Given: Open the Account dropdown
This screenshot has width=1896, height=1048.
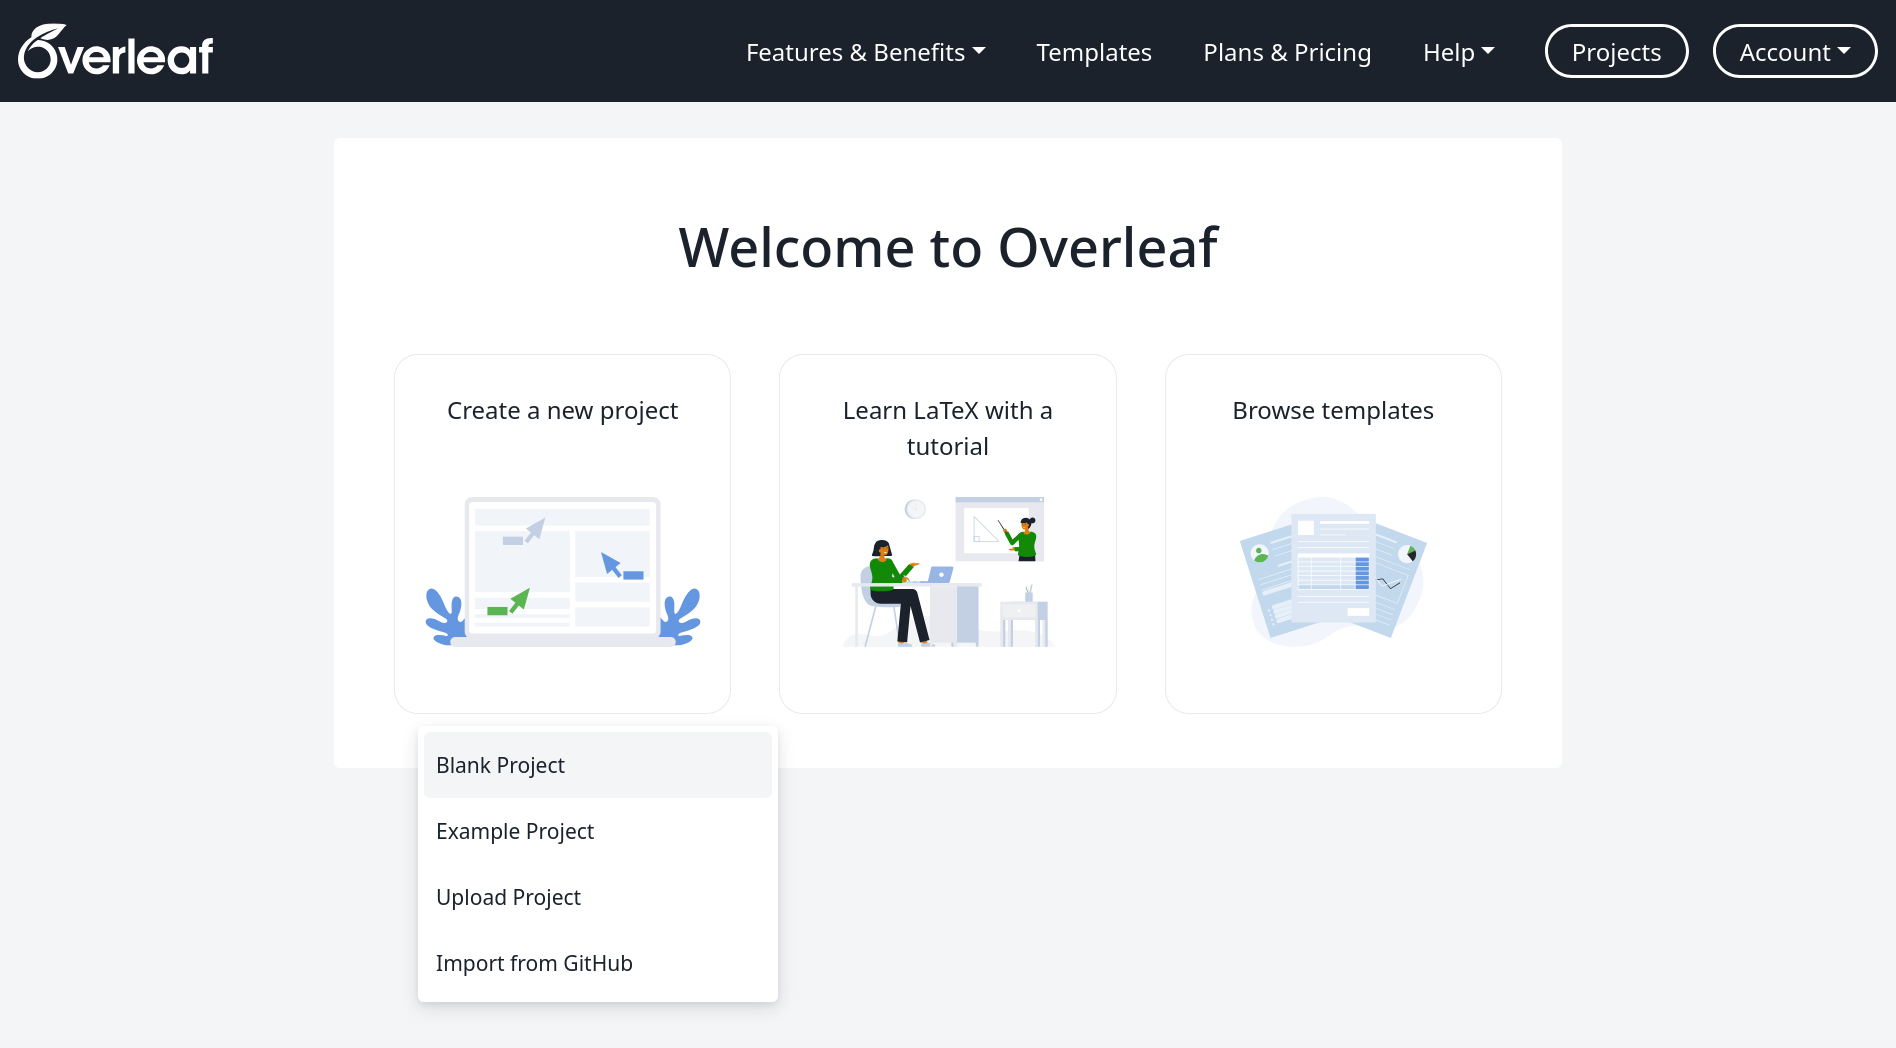Looking at the screenshot, I should point(1795,51).
